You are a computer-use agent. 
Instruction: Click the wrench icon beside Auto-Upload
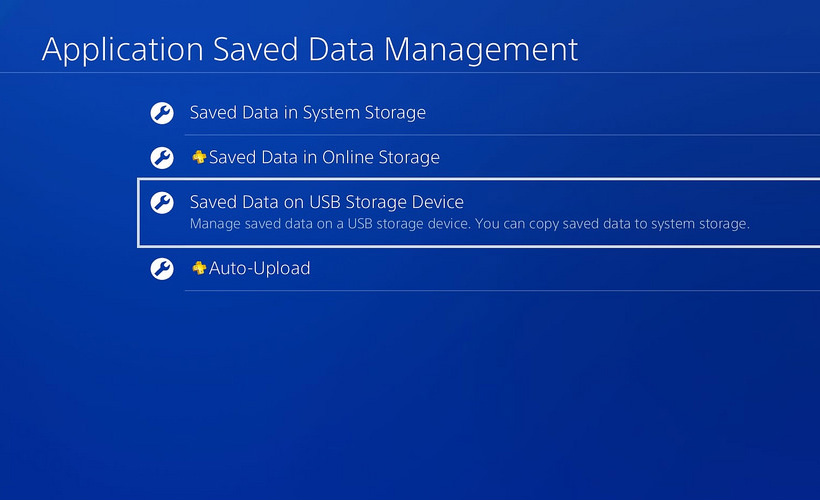[162, 269]
